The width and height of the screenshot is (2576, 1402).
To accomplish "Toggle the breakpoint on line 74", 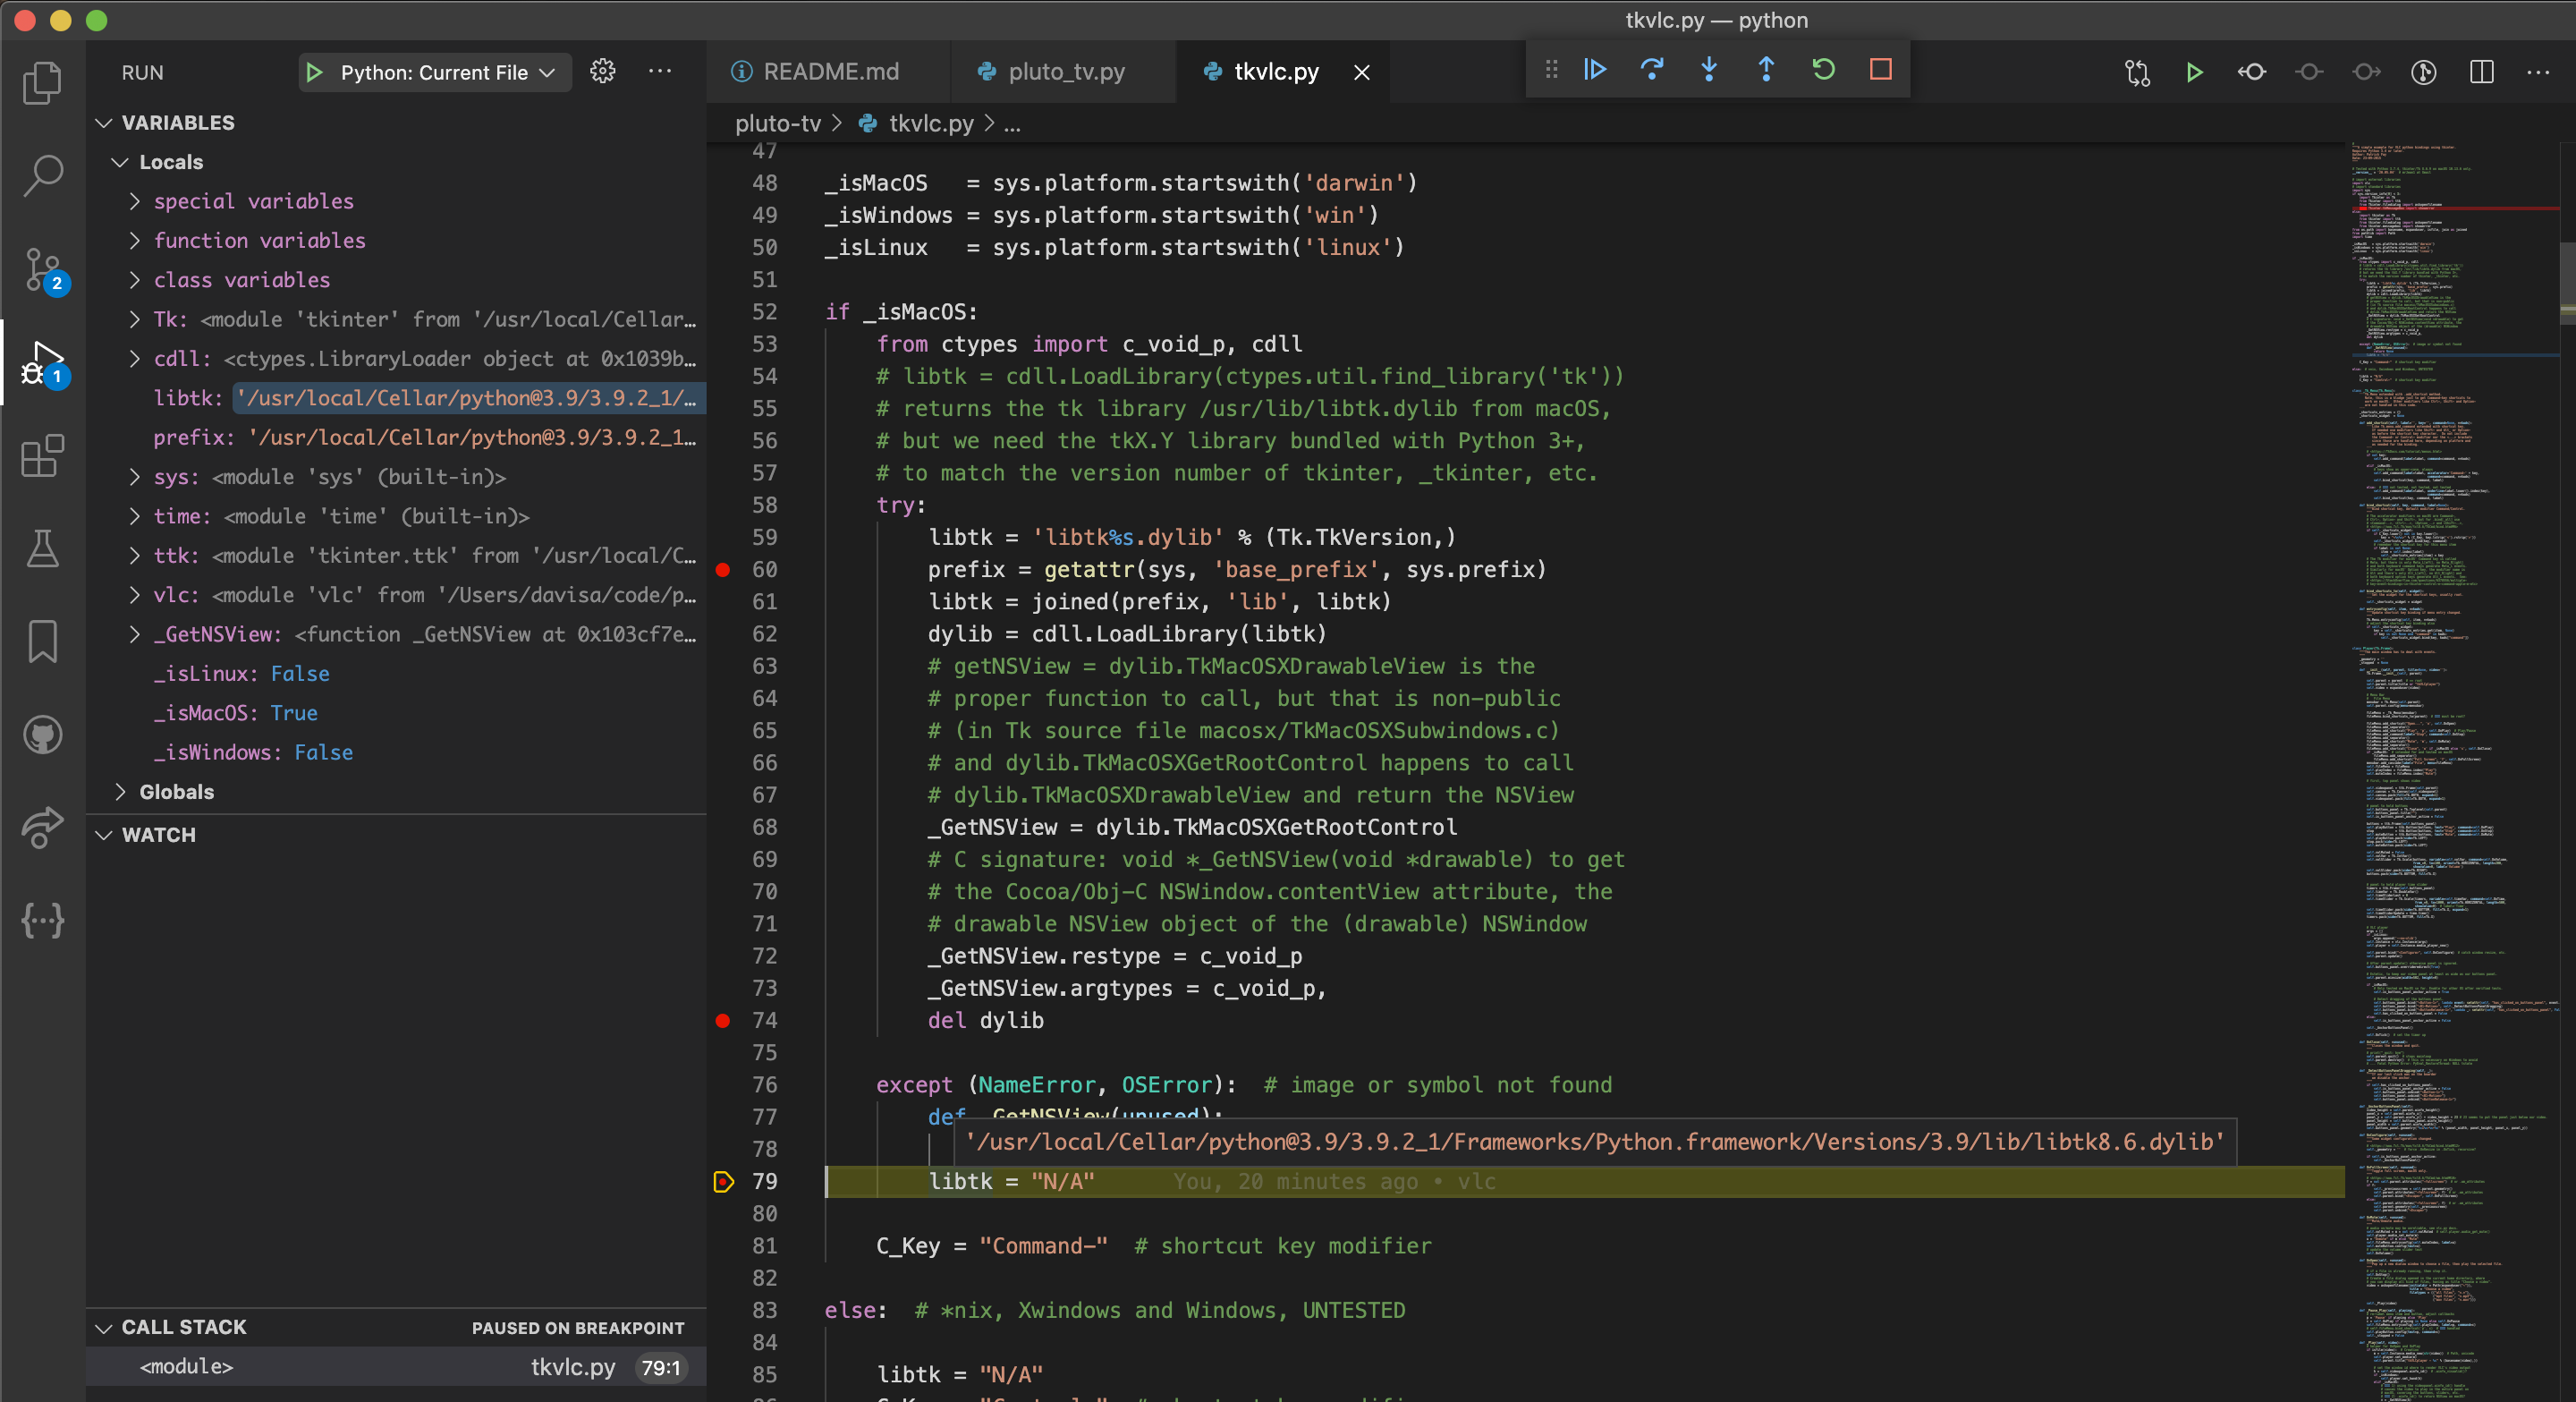I will click(723, 1021).
